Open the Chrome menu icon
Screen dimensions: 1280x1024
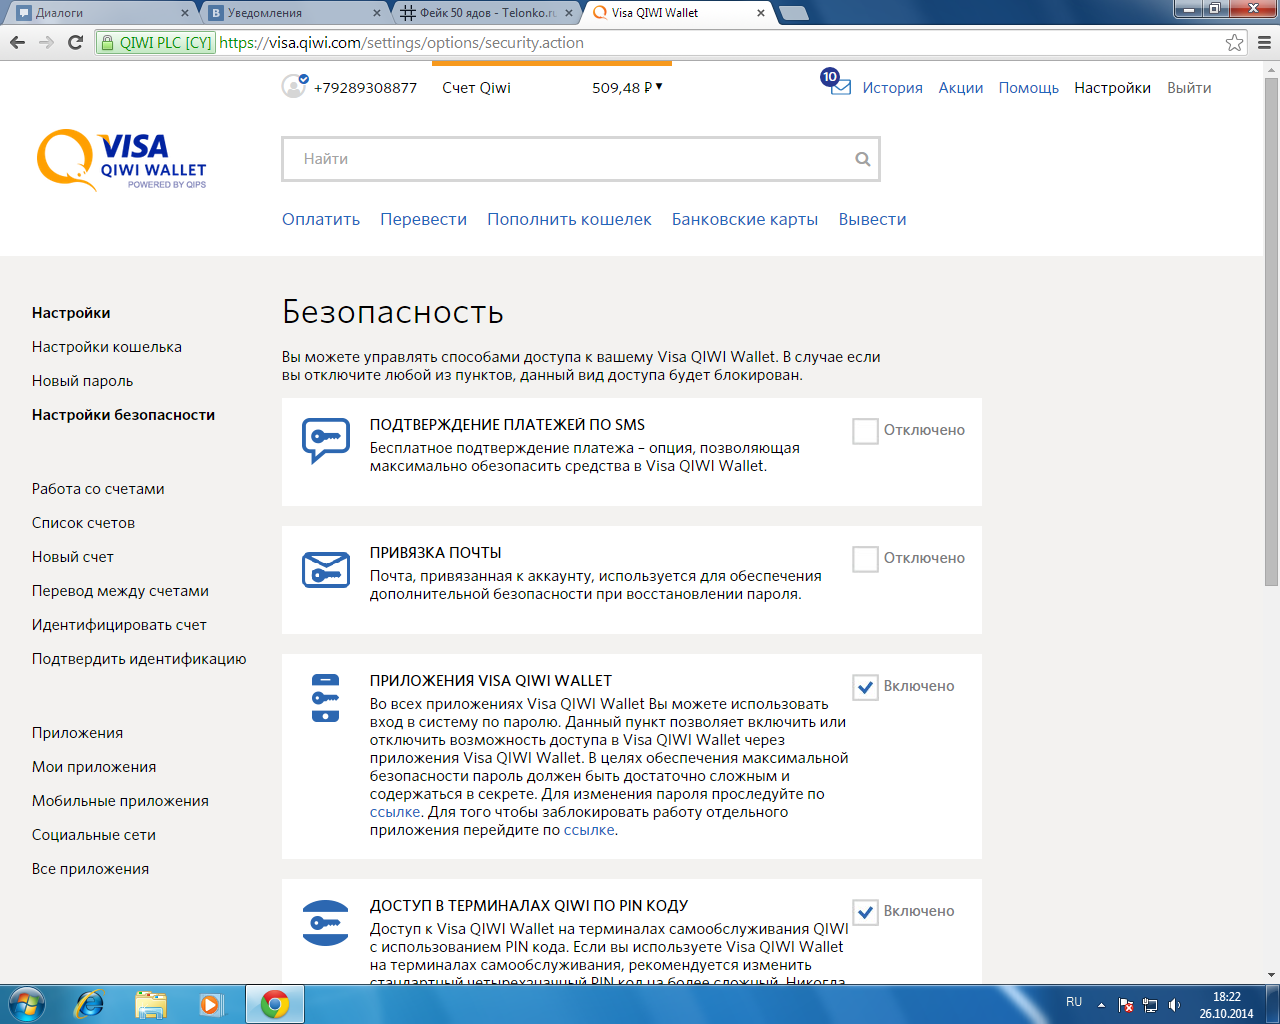(x=1263, y=42)
